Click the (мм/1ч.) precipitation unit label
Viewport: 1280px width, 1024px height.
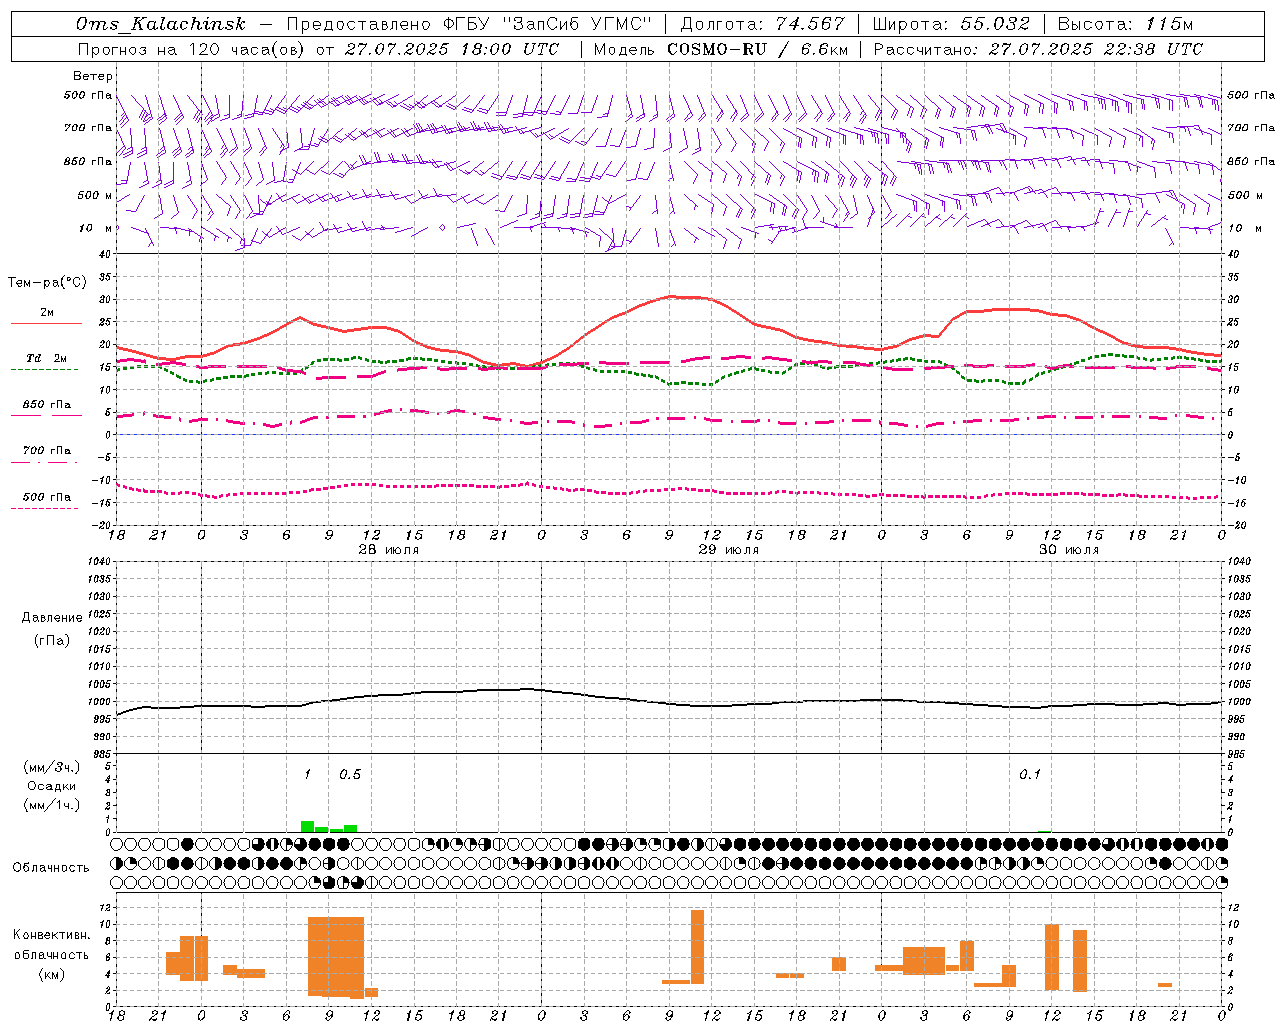[51, 805]
